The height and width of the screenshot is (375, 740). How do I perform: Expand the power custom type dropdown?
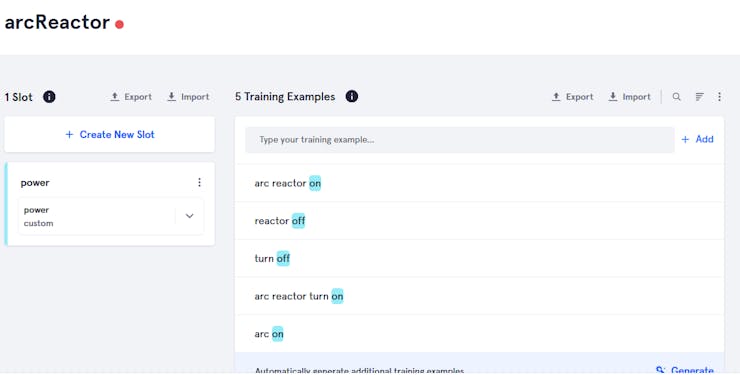tap(189, 216)
